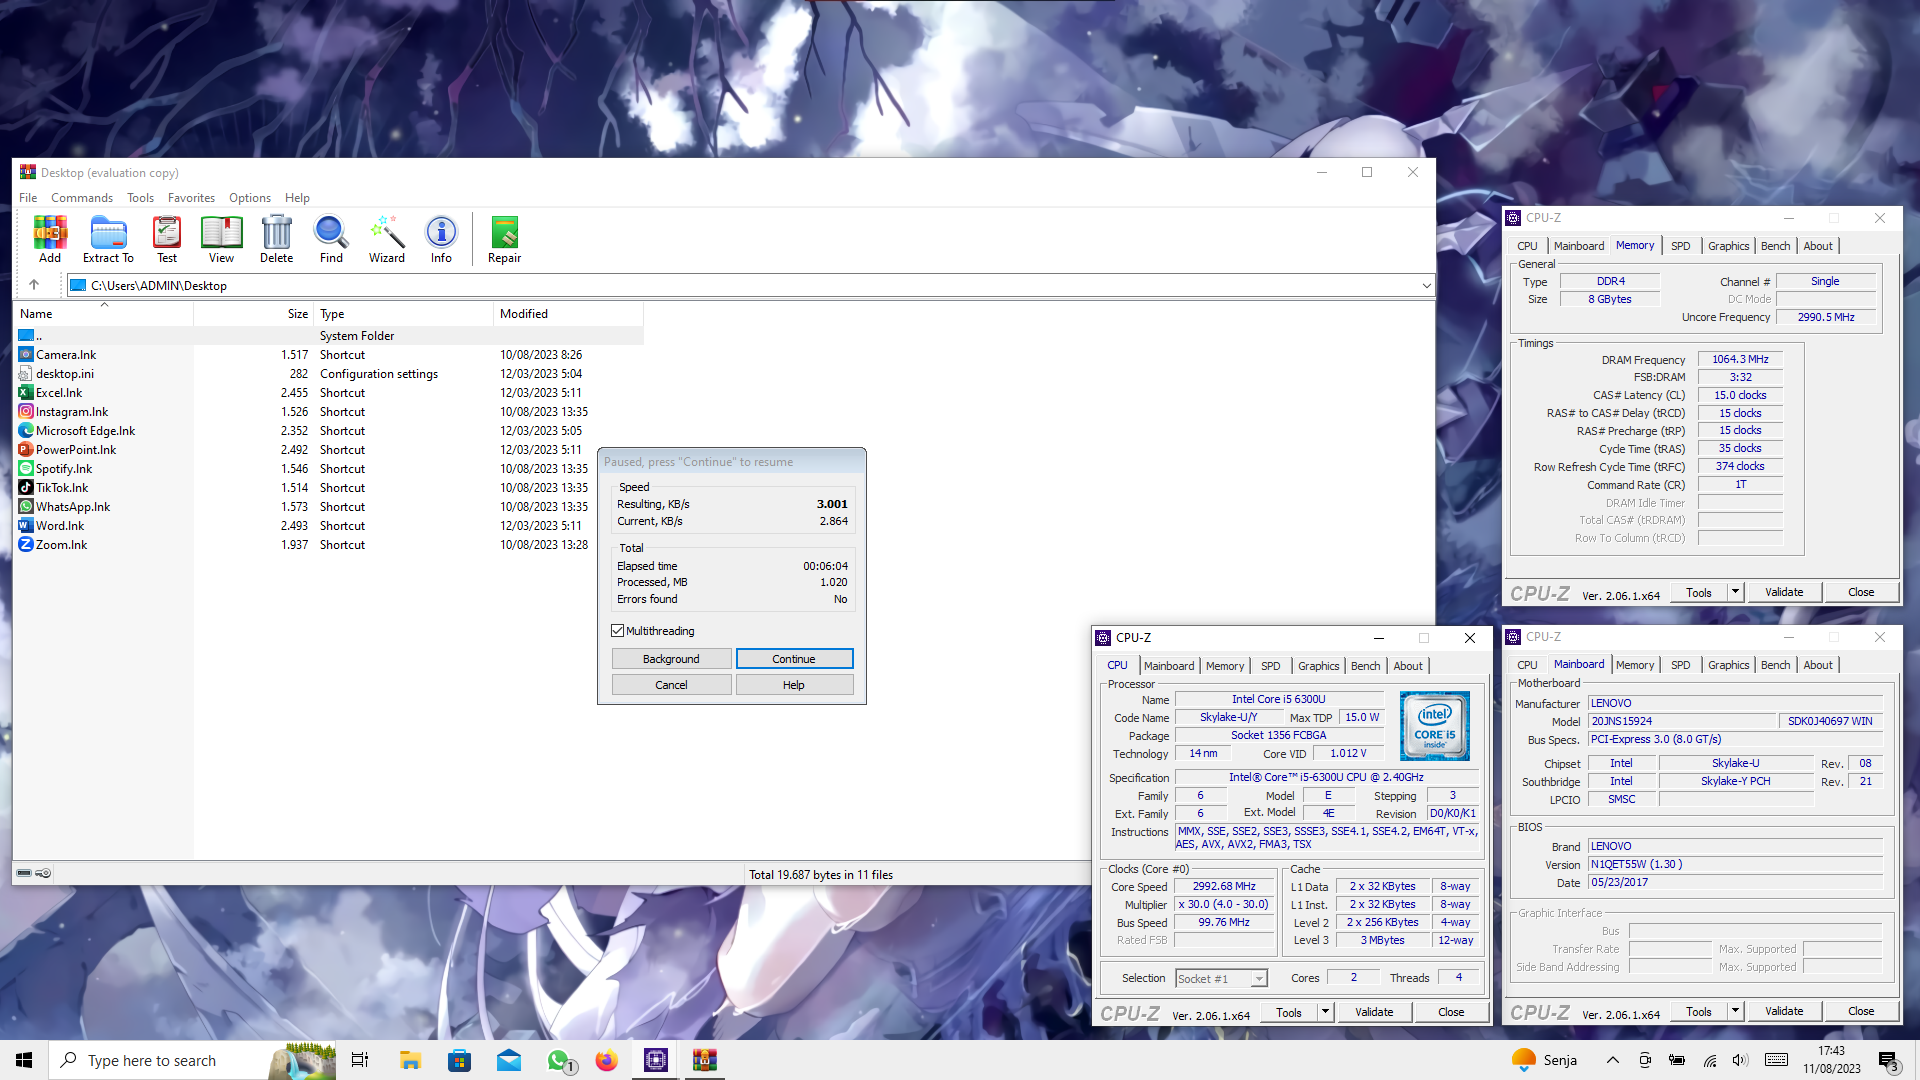This screenshot has height=1080, width=1920.
Task: Open the Favorites menu in WinRAR
Action: (x=191, y=198)
